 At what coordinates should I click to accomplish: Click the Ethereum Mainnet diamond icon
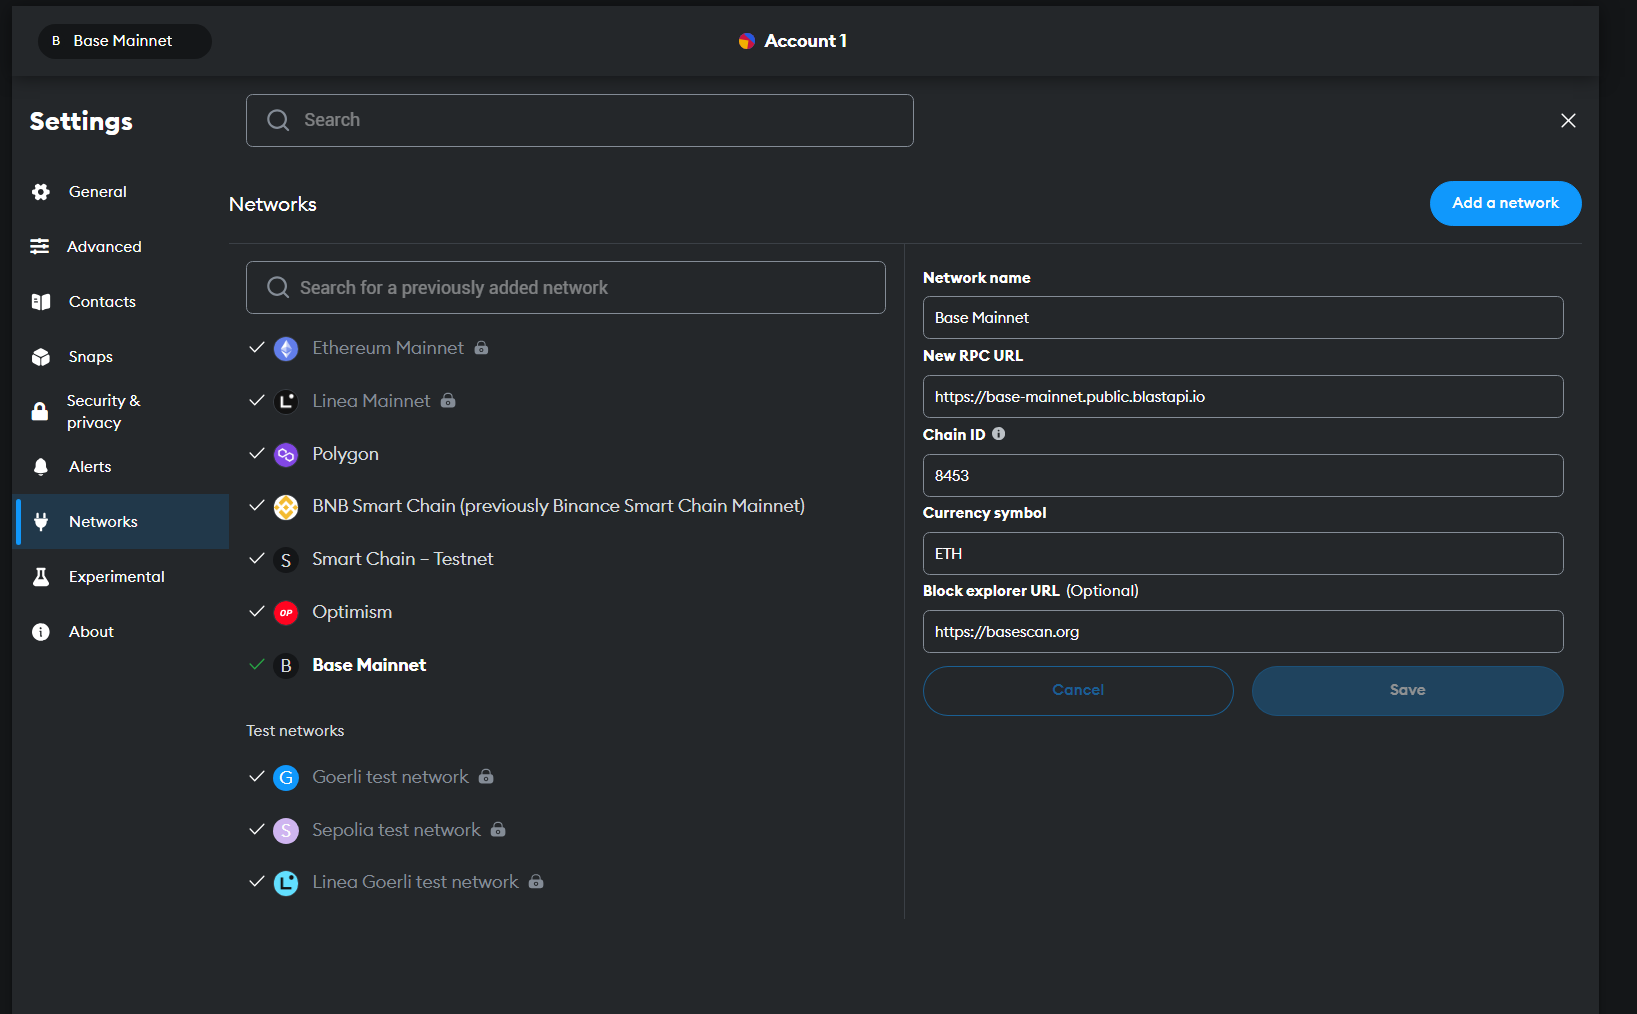click(x=286, y=349)
